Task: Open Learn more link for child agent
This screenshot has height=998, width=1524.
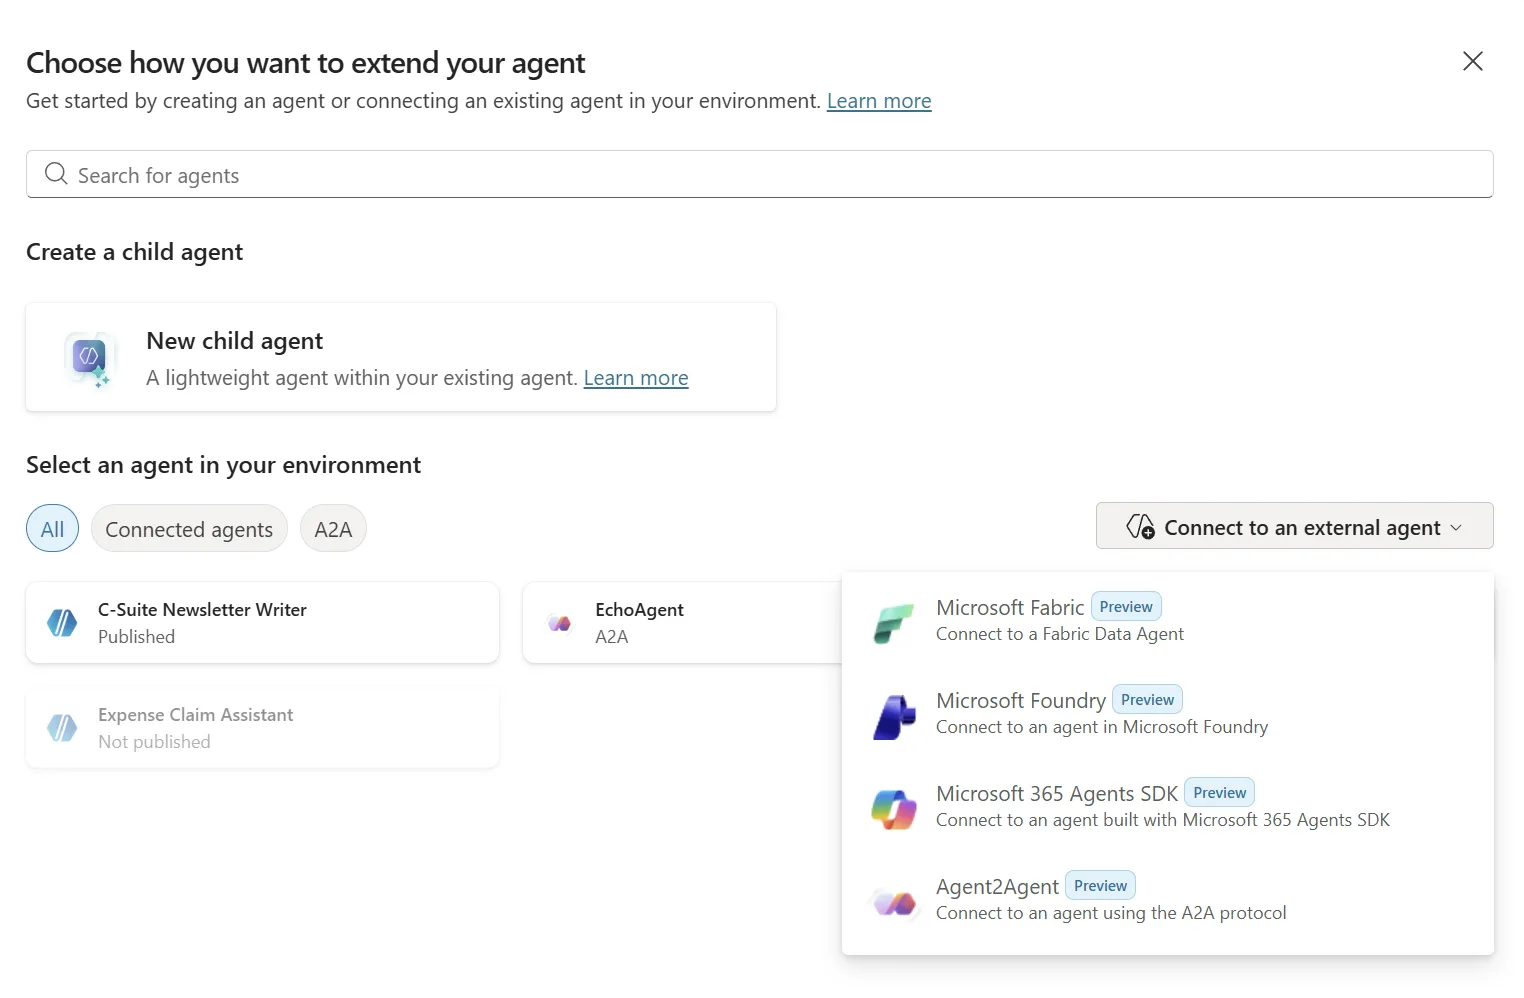Action: coord(636,378)
